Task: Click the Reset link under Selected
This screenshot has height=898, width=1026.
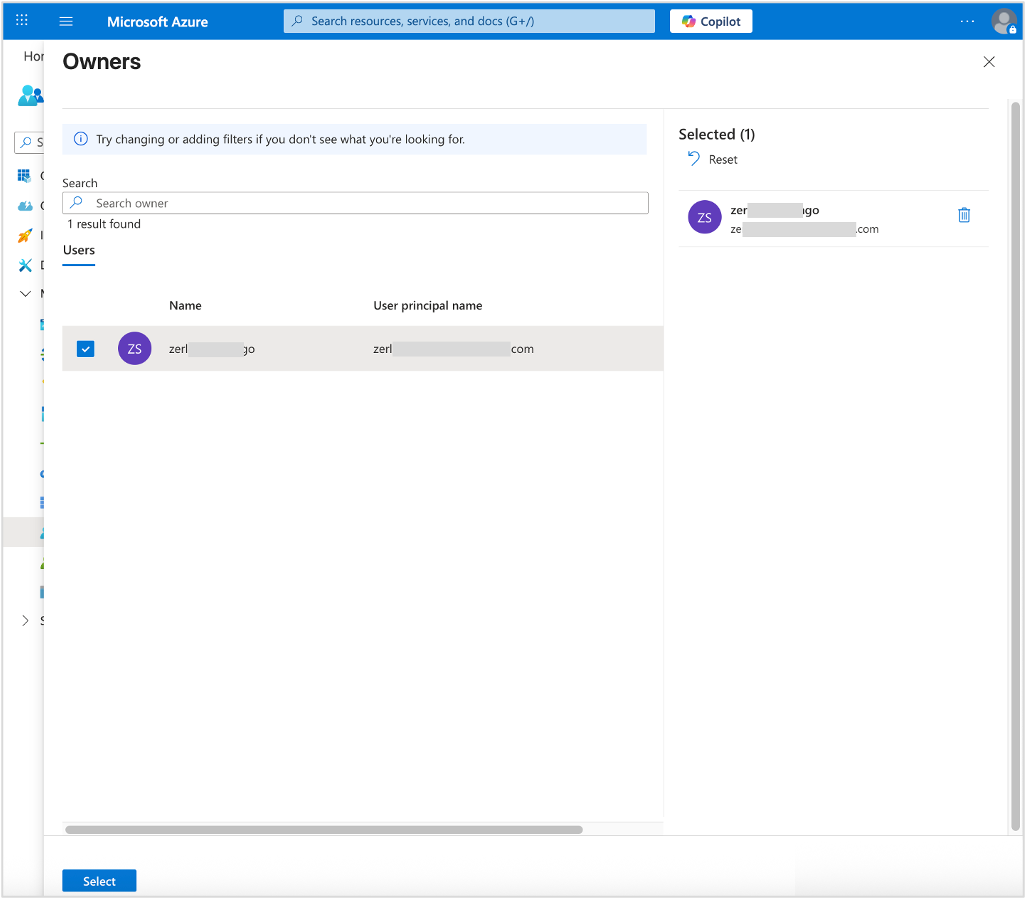Action: [x=721, y=159]
